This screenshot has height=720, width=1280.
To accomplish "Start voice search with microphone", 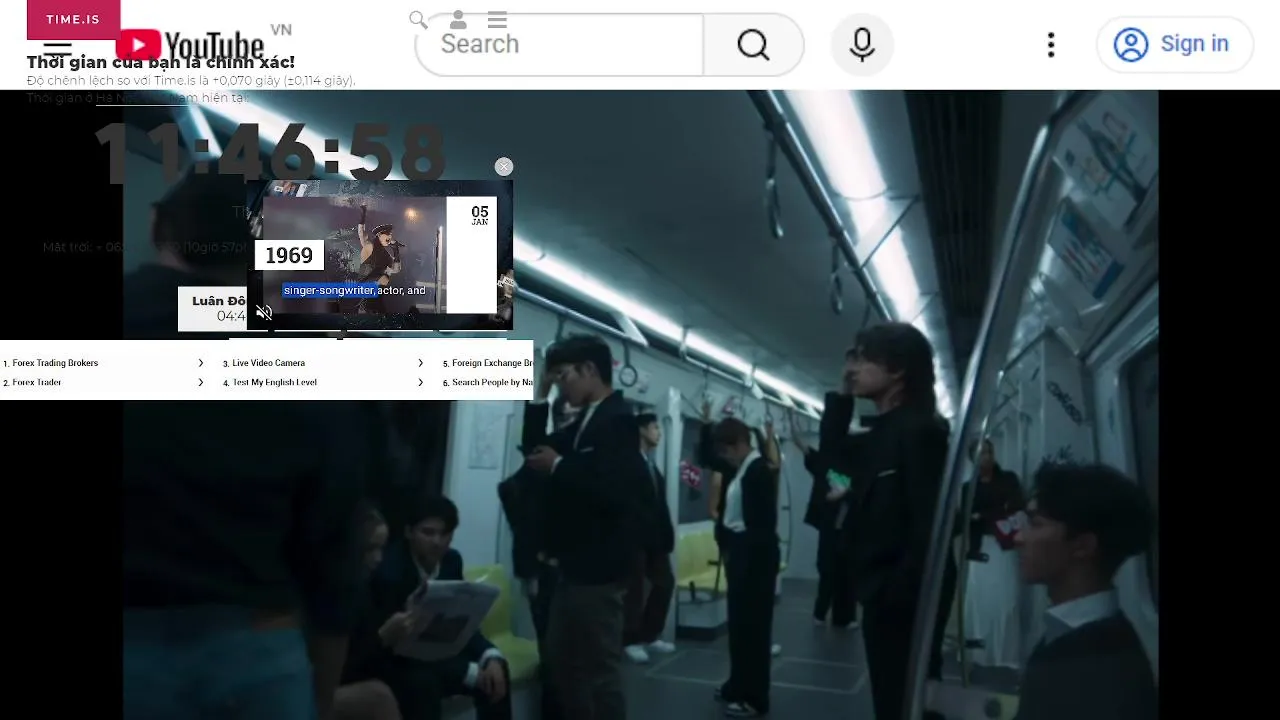I will pyautogui.click(x=862, y=44).
